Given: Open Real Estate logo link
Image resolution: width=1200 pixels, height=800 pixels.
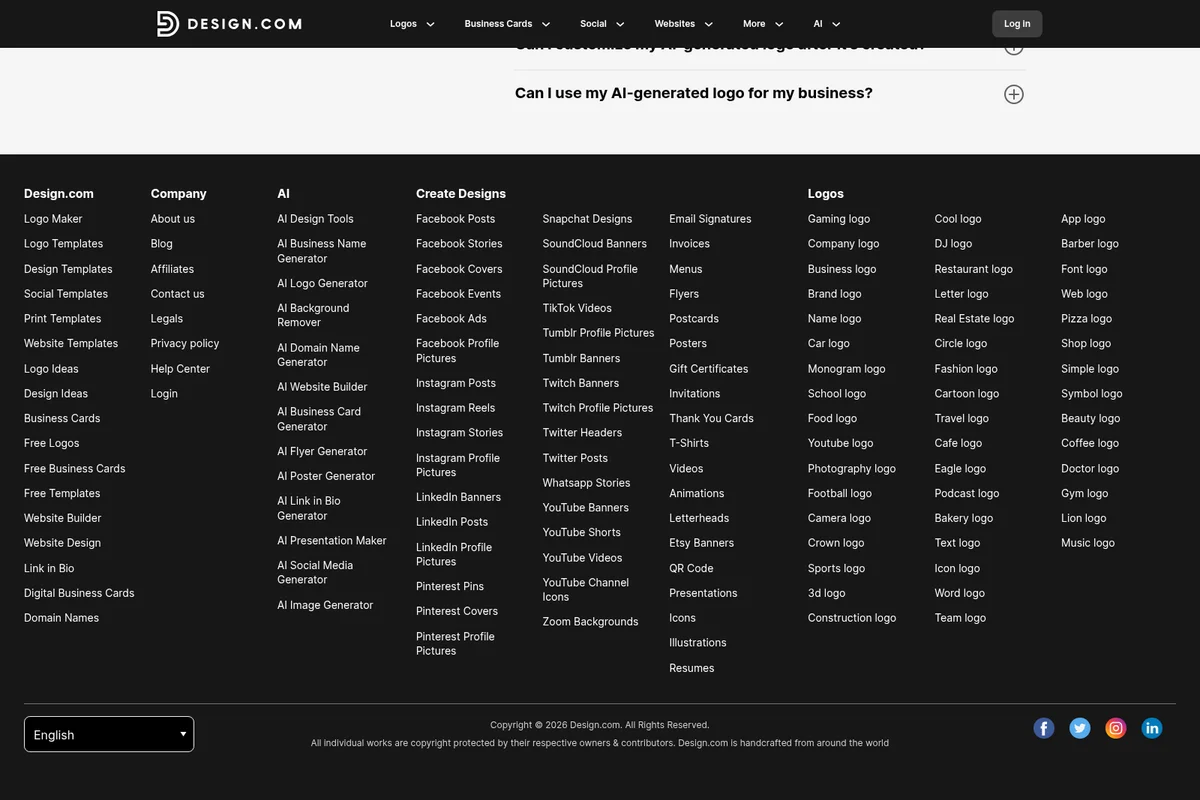Looking at the screenshot, I should [974, 319].
